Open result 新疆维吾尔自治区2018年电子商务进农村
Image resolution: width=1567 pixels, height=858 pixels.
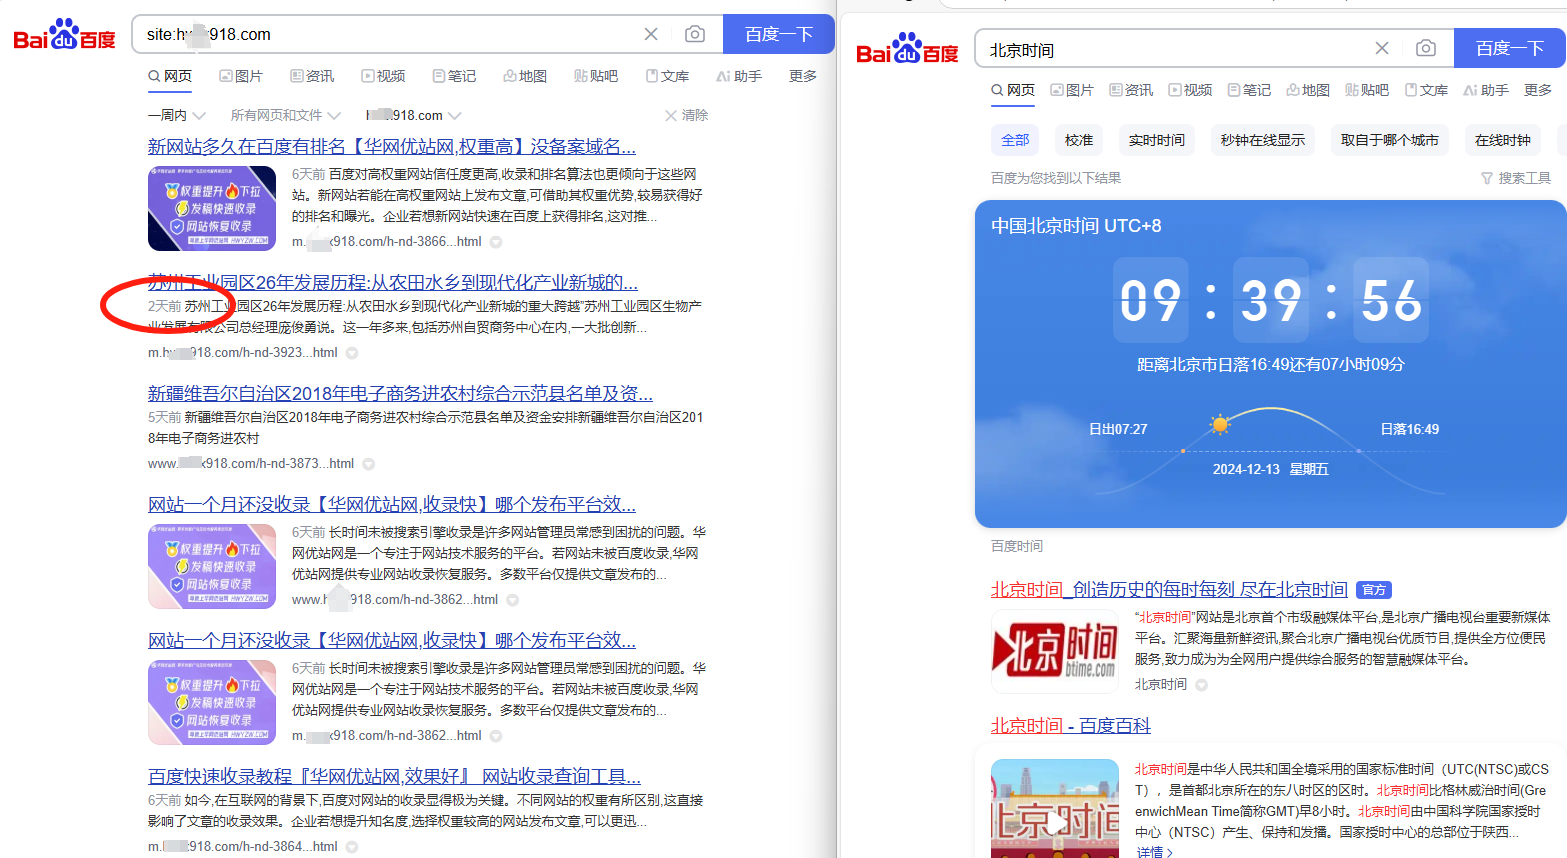pos(400,394)
